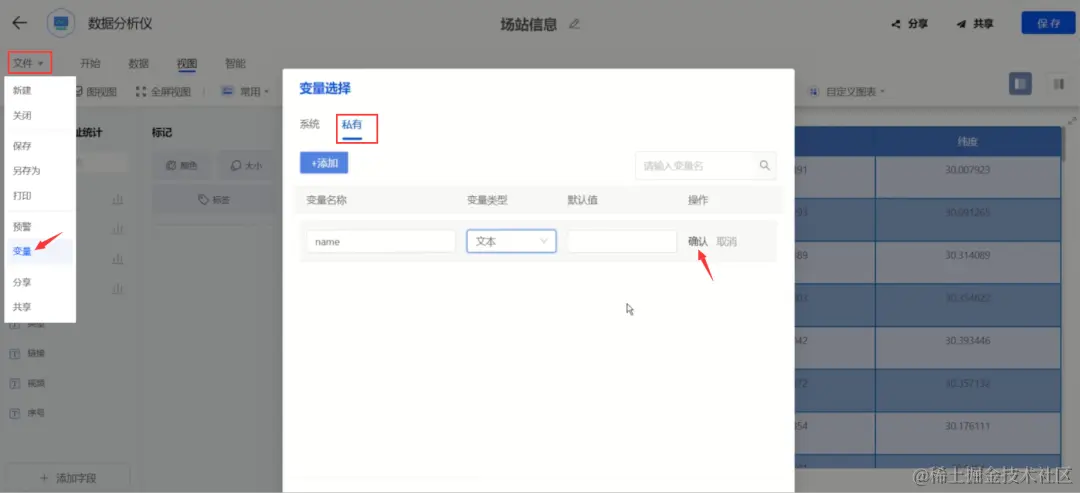Click the cell 30.357132
Screen dimensions: 1080x493
(x=968, y=384)
